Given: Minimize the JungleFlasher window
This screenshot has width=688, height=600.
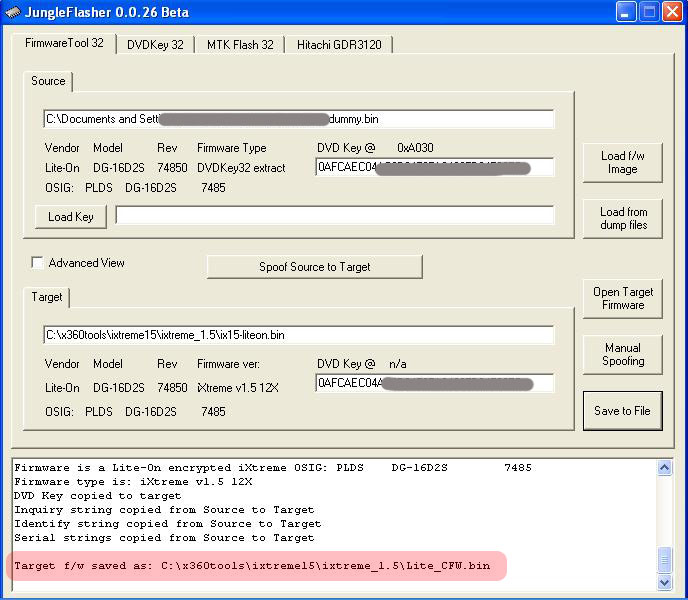Looking at the screenshot, I should point(626,12).
